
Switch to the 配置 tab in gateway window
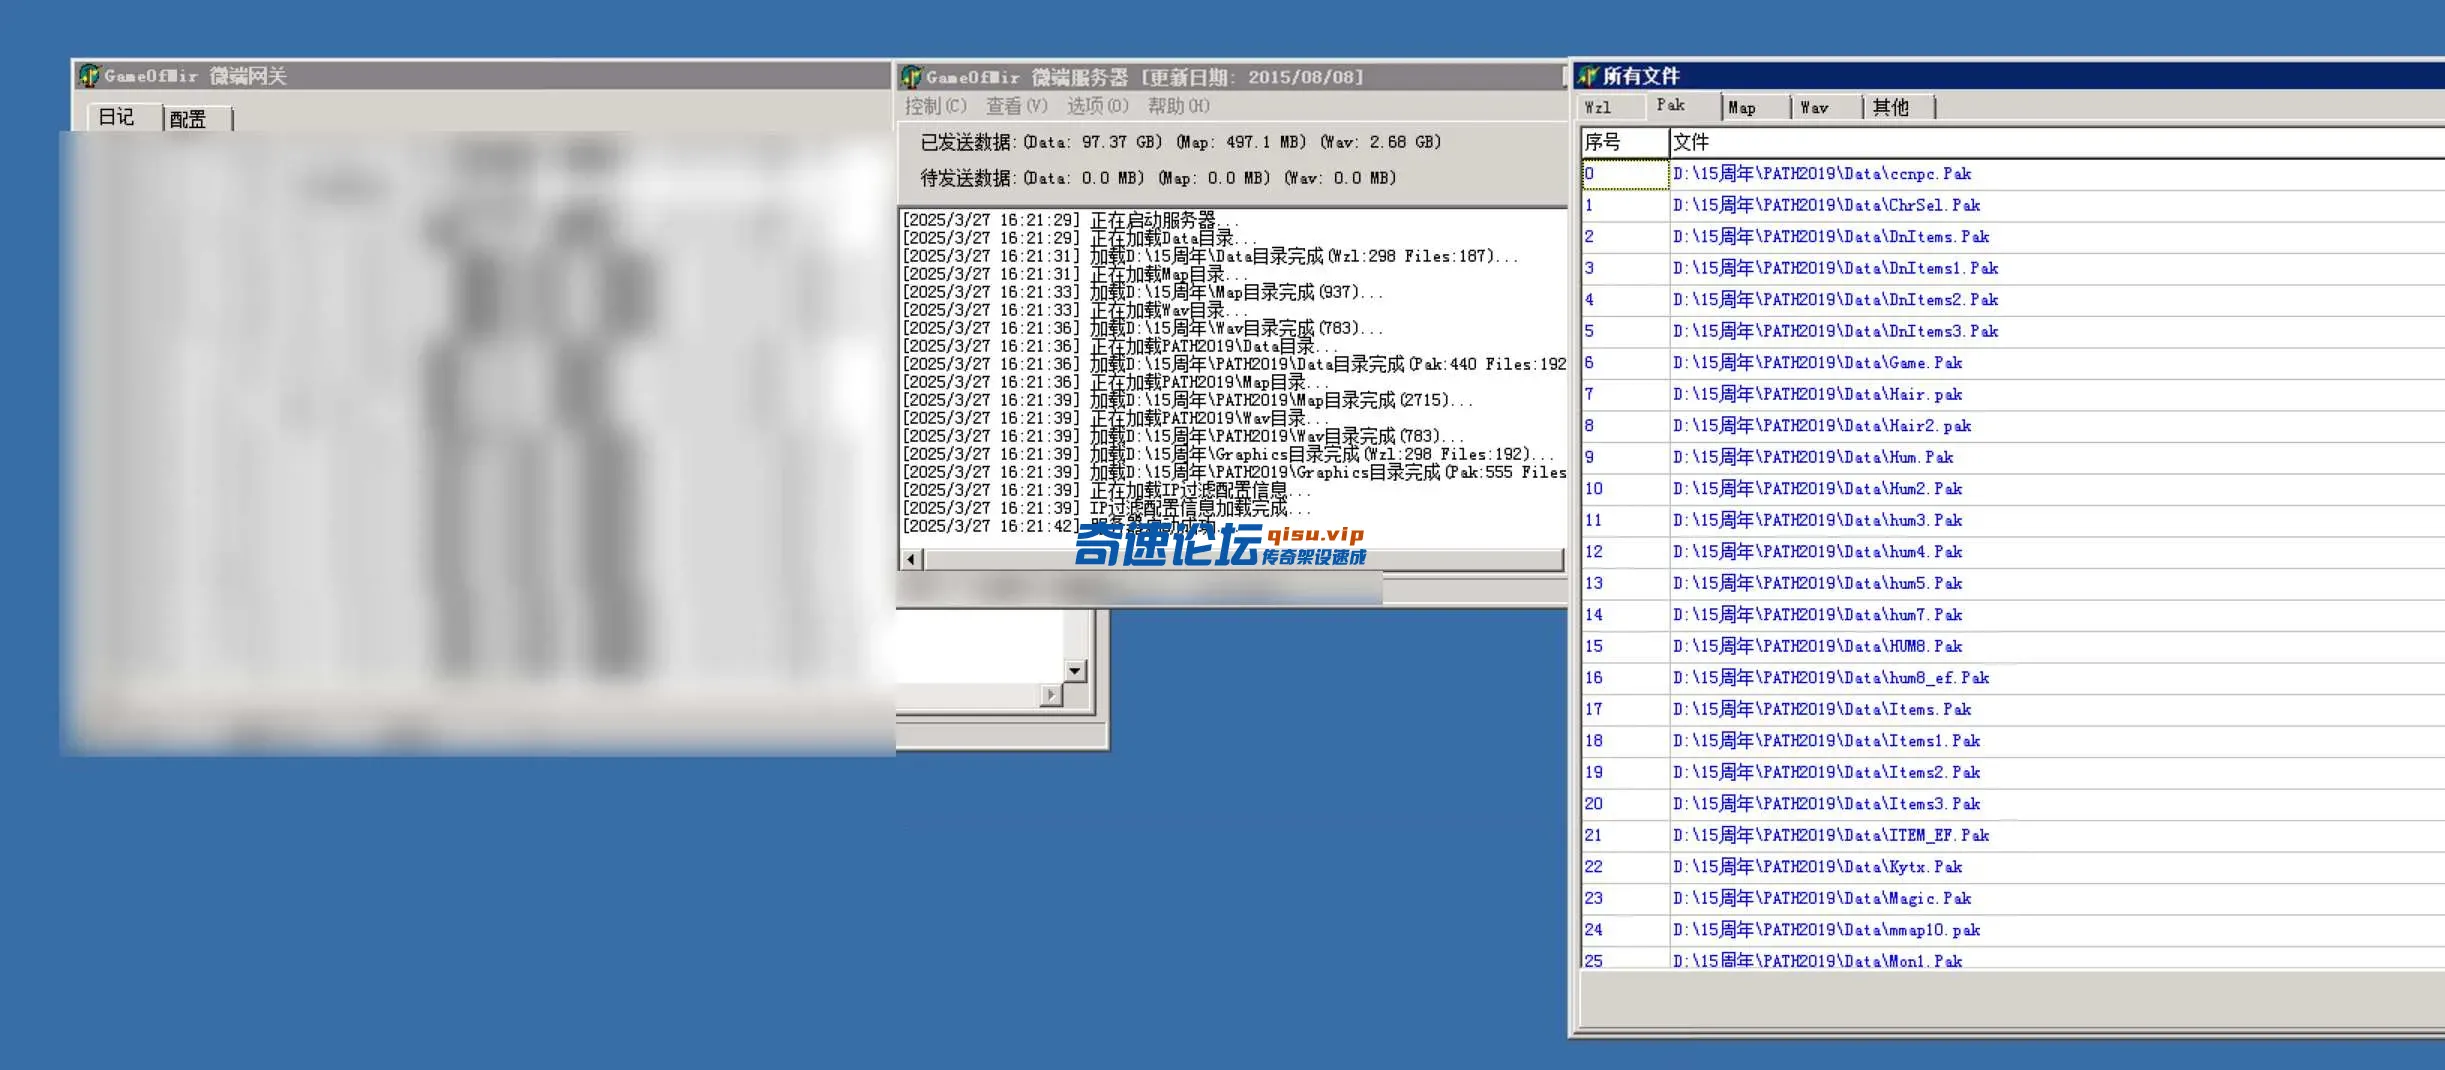188,119
